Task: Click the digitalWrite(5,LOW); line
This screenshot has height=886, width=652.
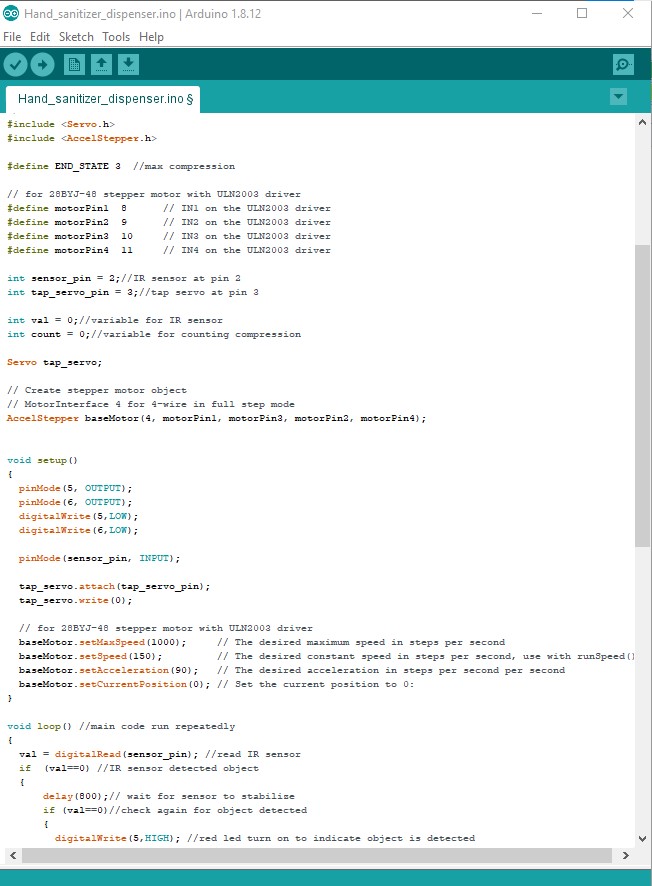Action: [78, 516]
